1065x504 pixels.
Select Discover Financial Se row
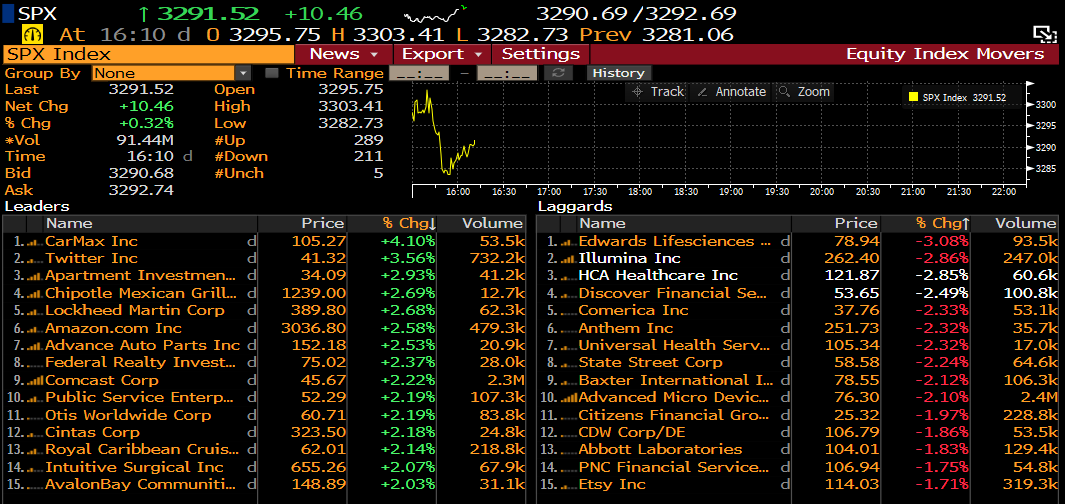pos(798,293)
